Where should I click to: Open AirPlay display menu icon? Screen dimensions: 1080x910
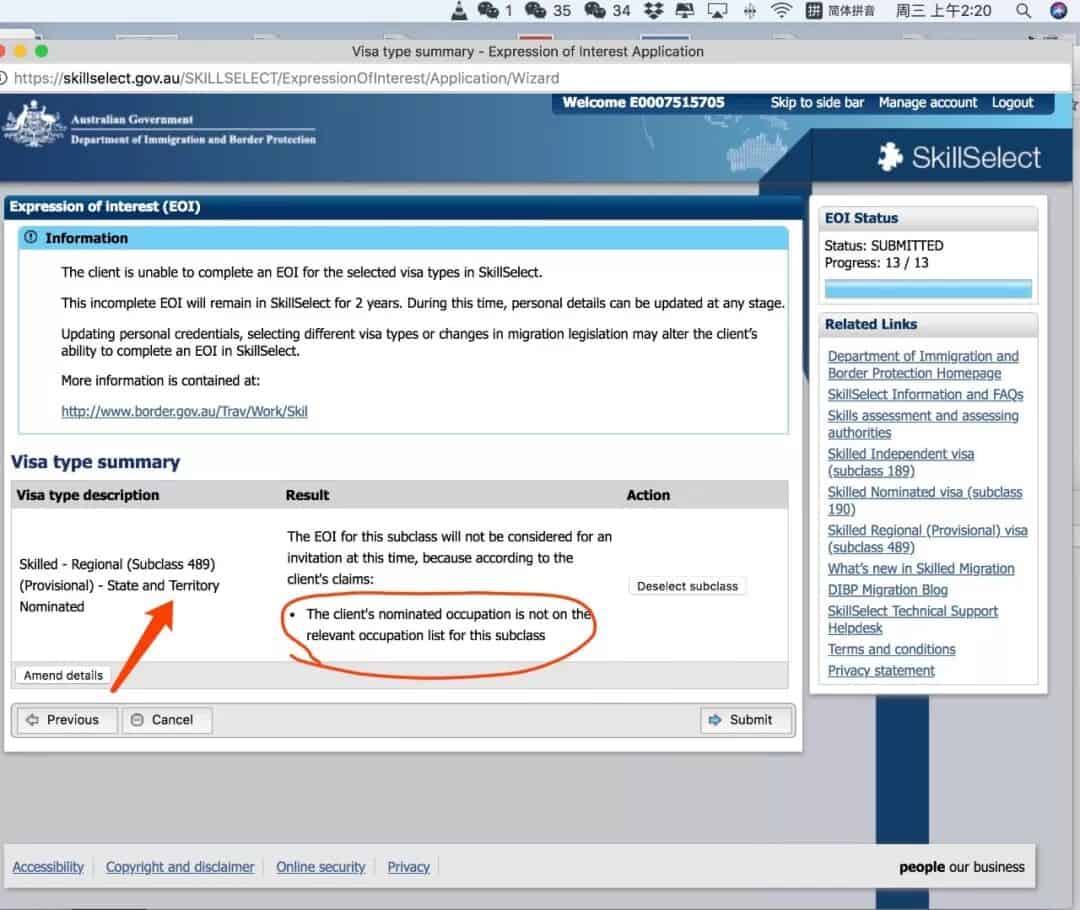tap(717, 10)
